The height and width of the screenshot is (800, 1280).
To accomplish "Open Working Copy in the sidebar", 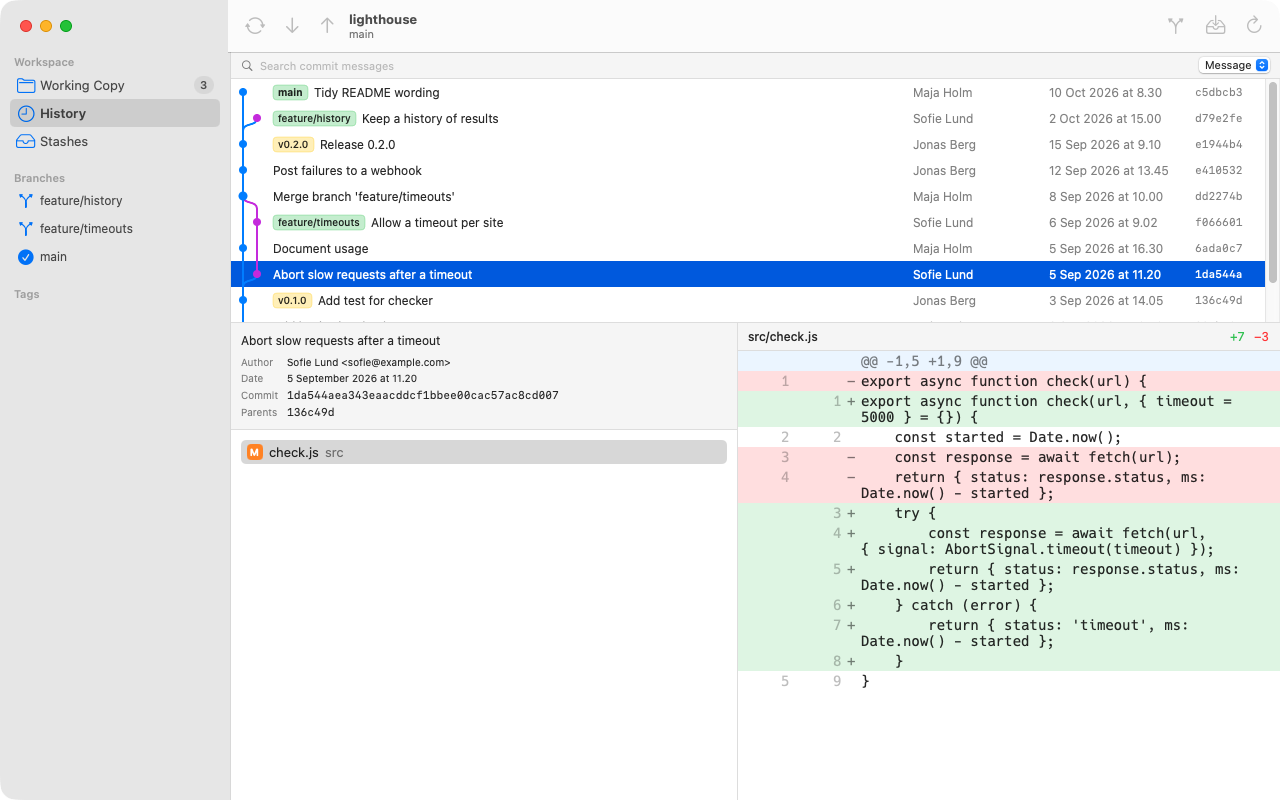I will [x=115, y=85].
